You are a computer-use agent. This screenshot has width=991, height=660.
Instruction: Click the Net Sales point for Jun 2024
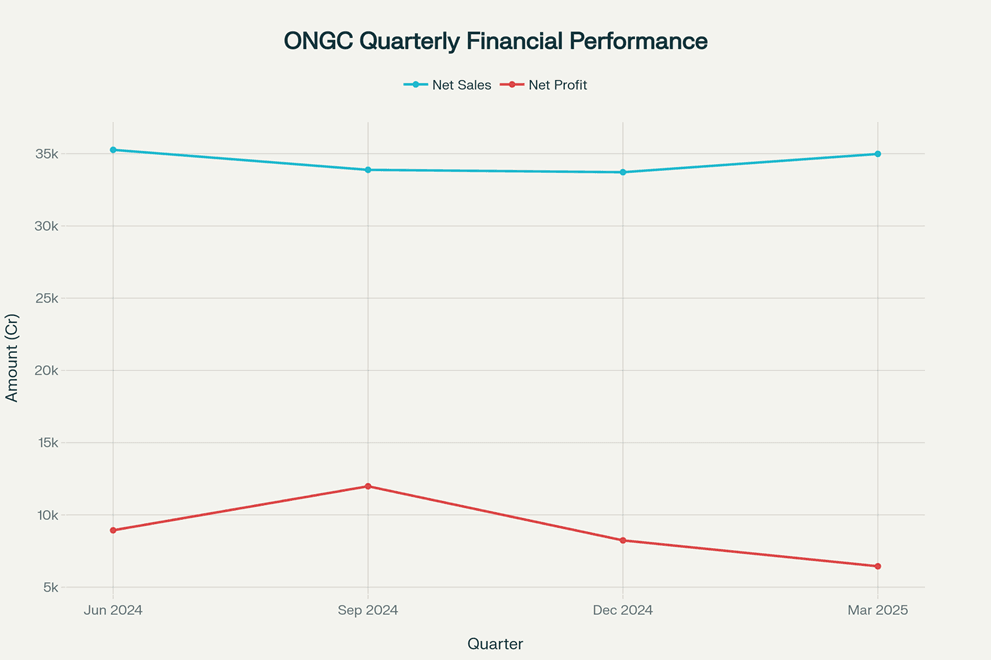(x=113, y=150)
